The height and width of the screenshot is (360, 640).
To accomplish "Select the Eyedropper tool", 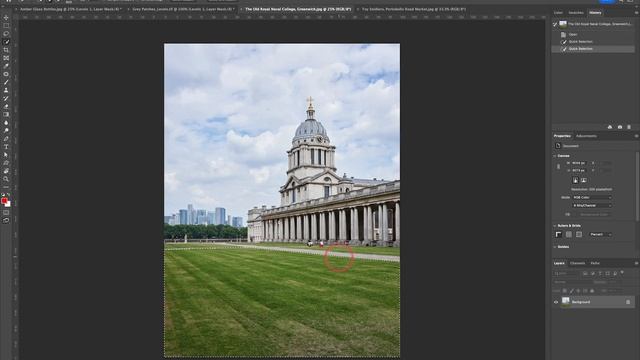I will tap(6, 66).
